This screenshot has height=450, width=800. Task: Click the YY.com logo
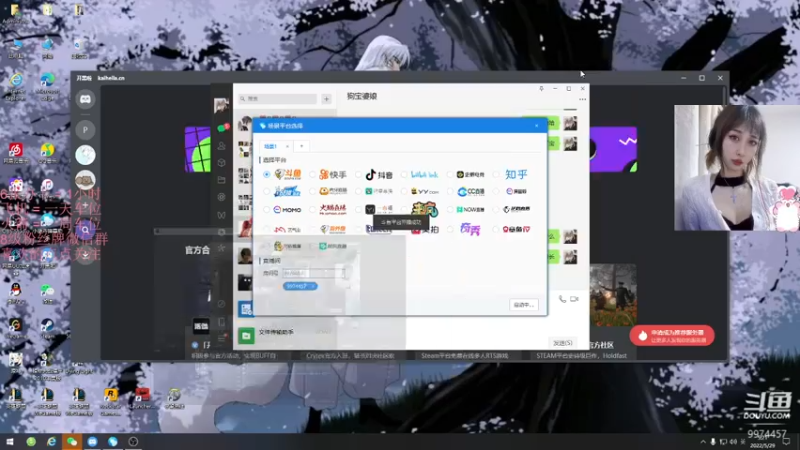point(424,192)
